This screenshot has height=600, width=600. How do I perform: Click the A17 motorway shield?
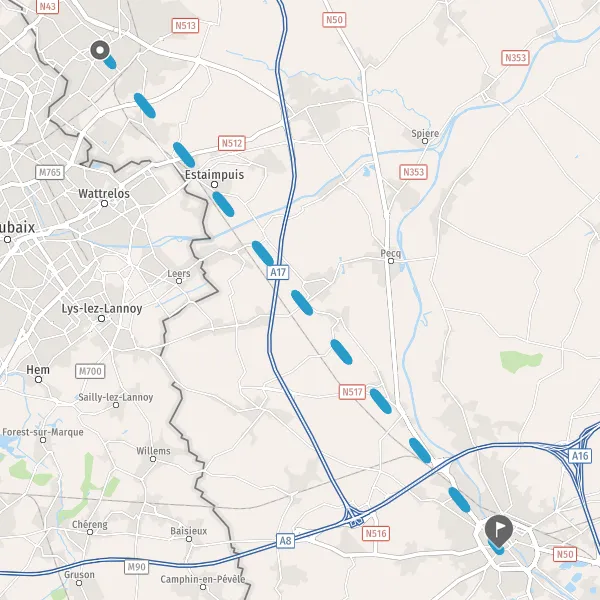pos(278,272)
